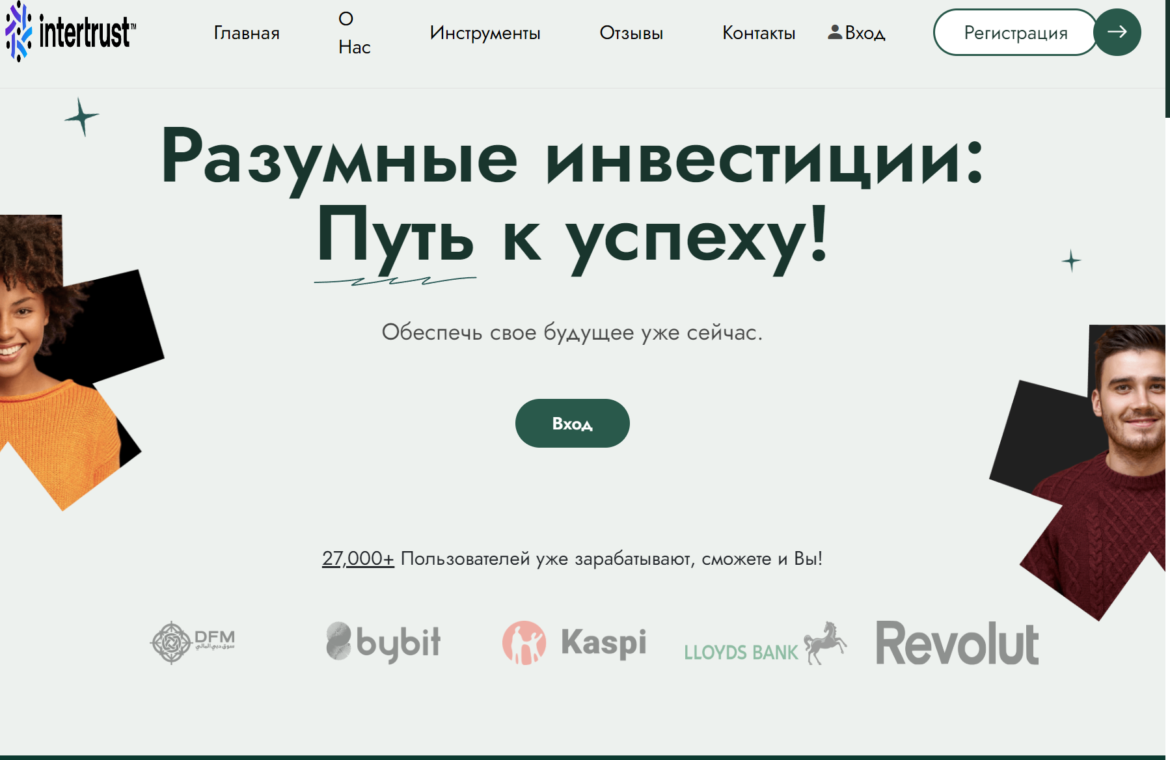The image size is (1170, 760).
Task: Click the Вход link in the header
Action: coord(864,33)
